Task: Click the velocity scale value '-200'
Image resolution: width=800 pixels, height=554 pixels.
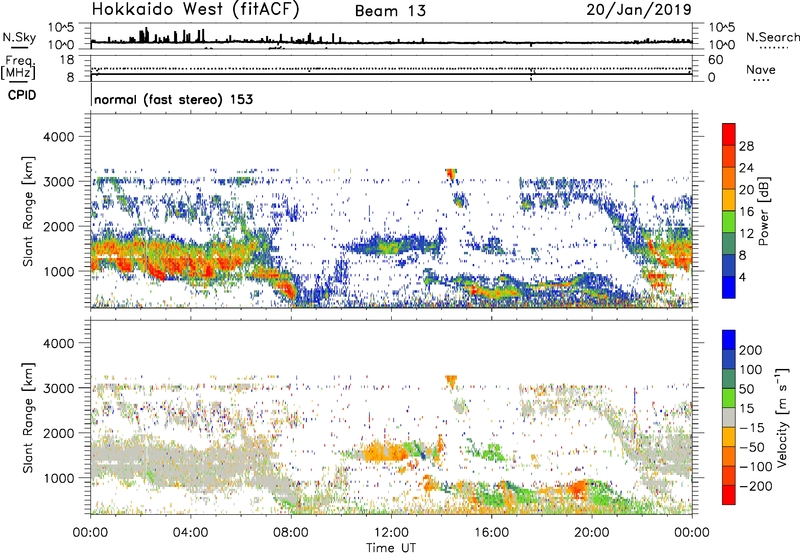Action: click(x=756, y=486)
